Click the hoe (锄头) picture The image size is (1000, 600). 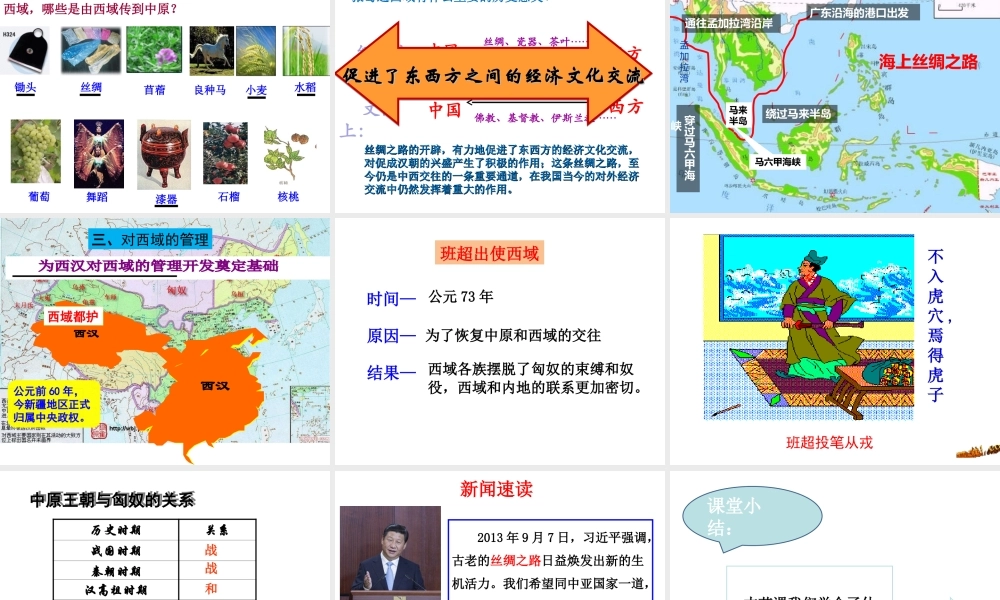25,51
